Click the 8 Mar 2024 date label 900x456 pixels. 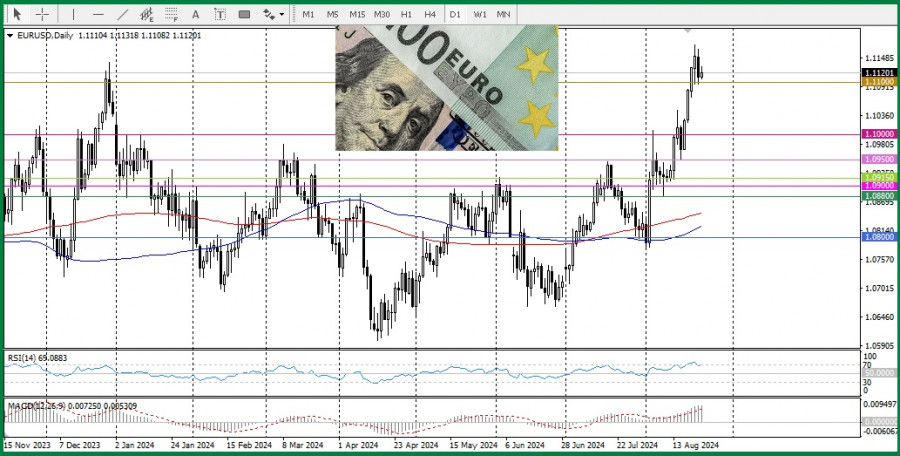pos(302,445)
